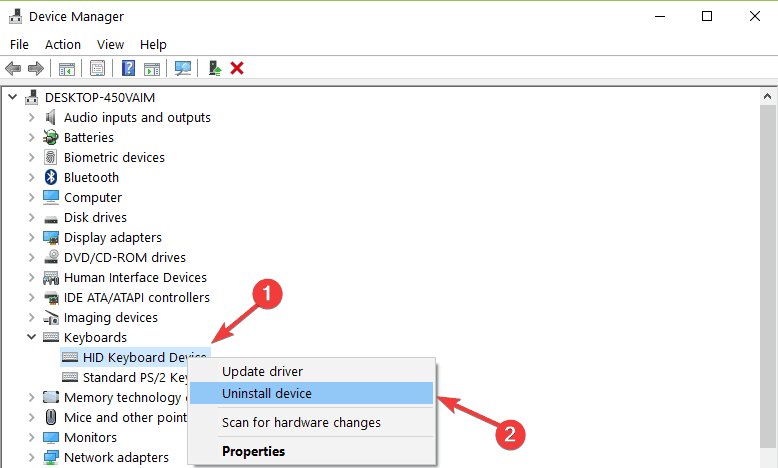Open the Help menu

coord(153,45)
